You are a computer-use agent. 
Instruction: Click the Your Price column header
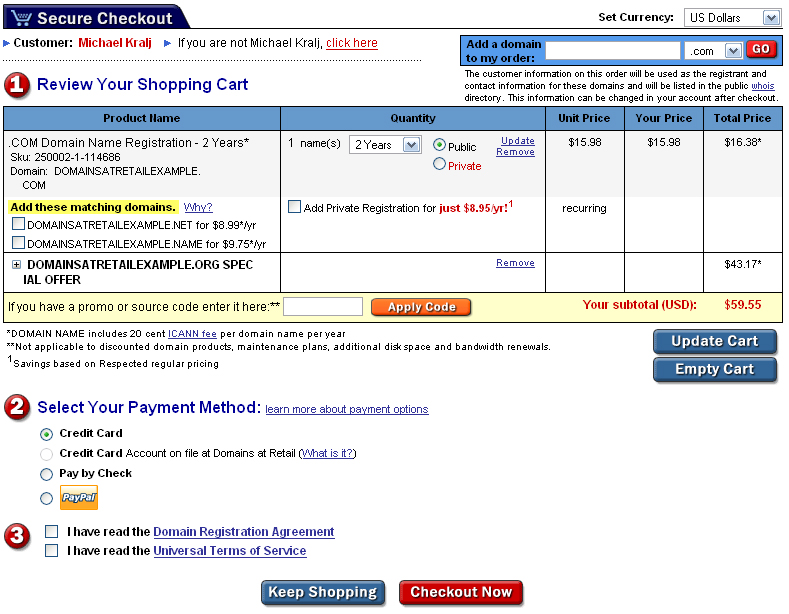(664, 118)
